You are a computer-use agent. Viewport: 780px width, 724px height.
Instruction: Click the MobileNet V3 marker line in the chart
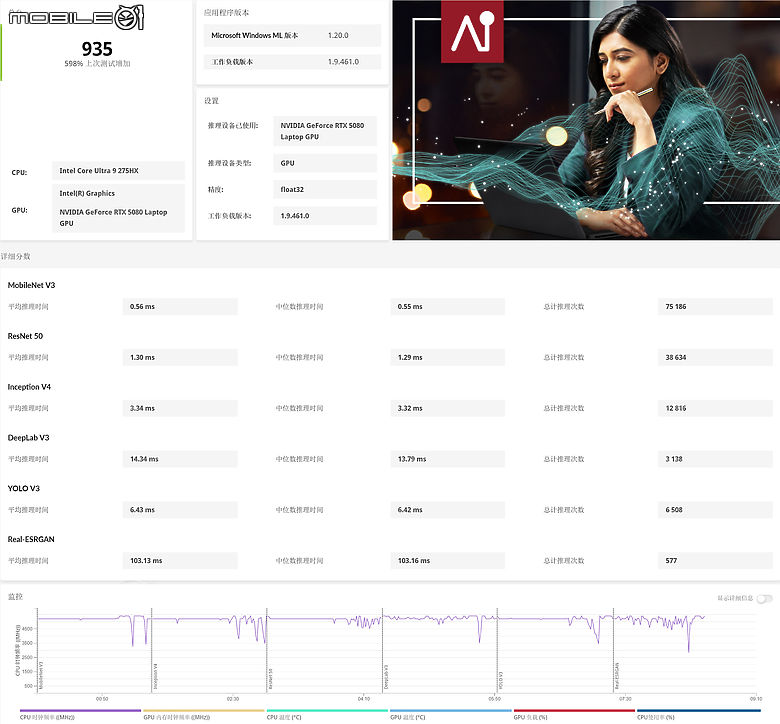point(38,650)
